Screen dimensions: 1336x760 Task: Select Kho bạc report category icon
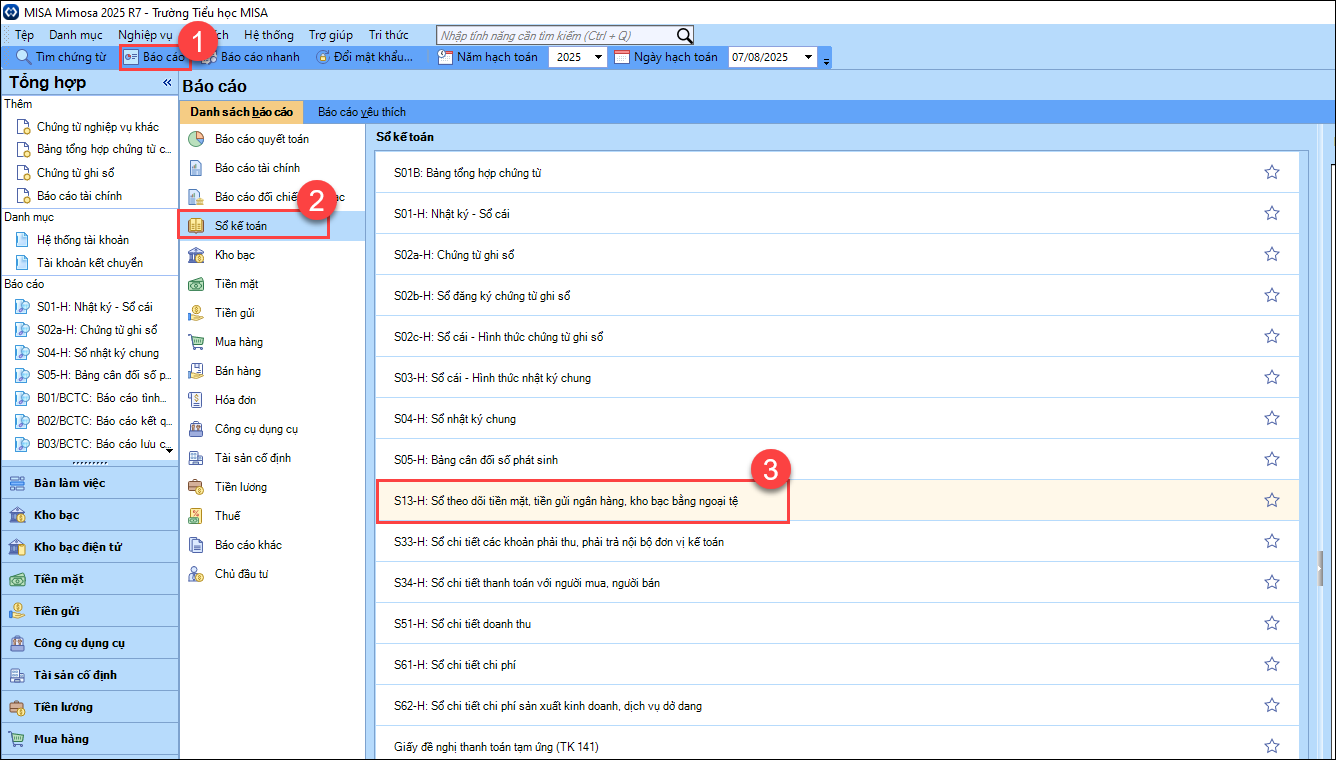(196, 255)
